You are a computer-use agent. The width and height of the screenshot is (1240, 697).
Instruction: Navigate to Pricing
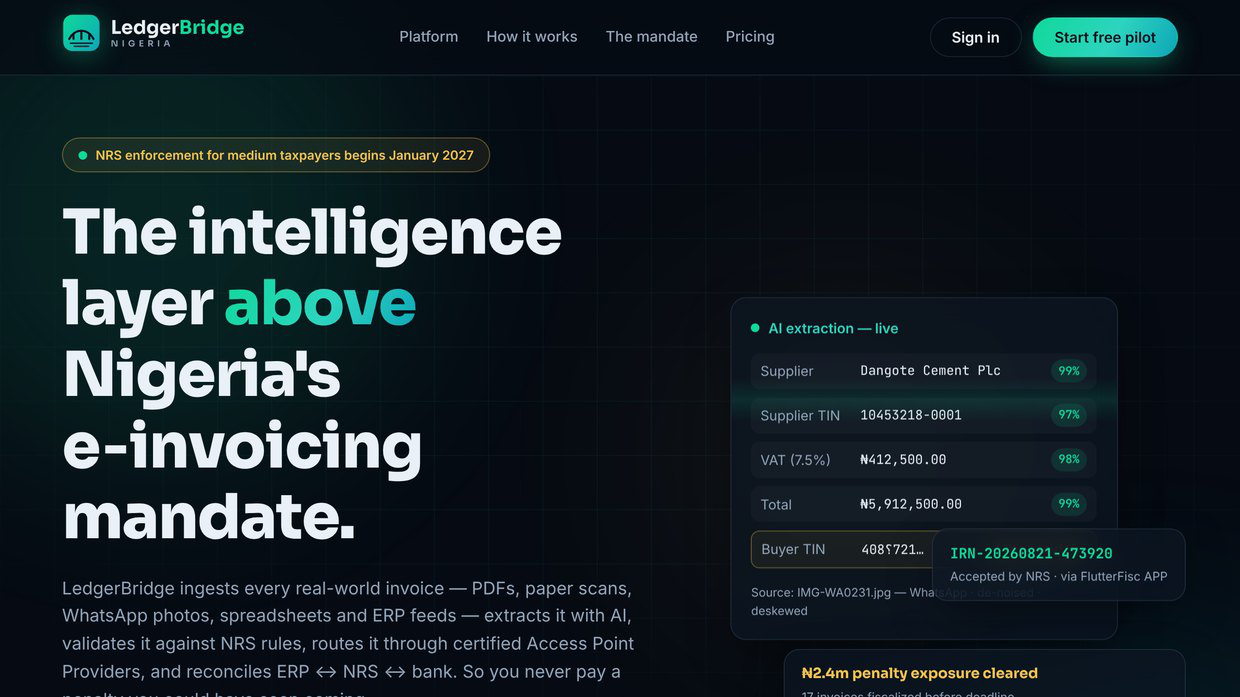click(750, 37)
